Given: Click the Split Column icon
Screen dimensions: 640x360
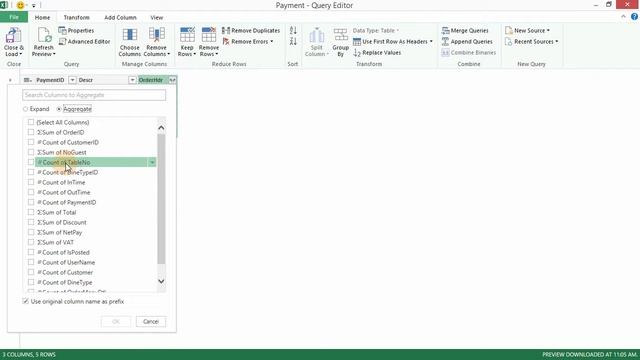Looking at the screenshot, I should coord(316,36).
